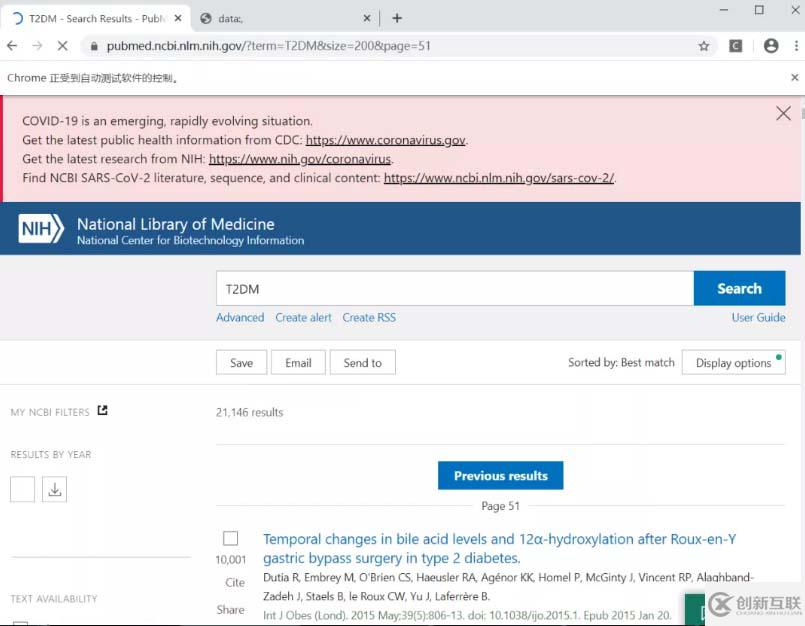Click the bookmark star in the address bar
The image size is (805, 626).
click(x=703, y=45)
